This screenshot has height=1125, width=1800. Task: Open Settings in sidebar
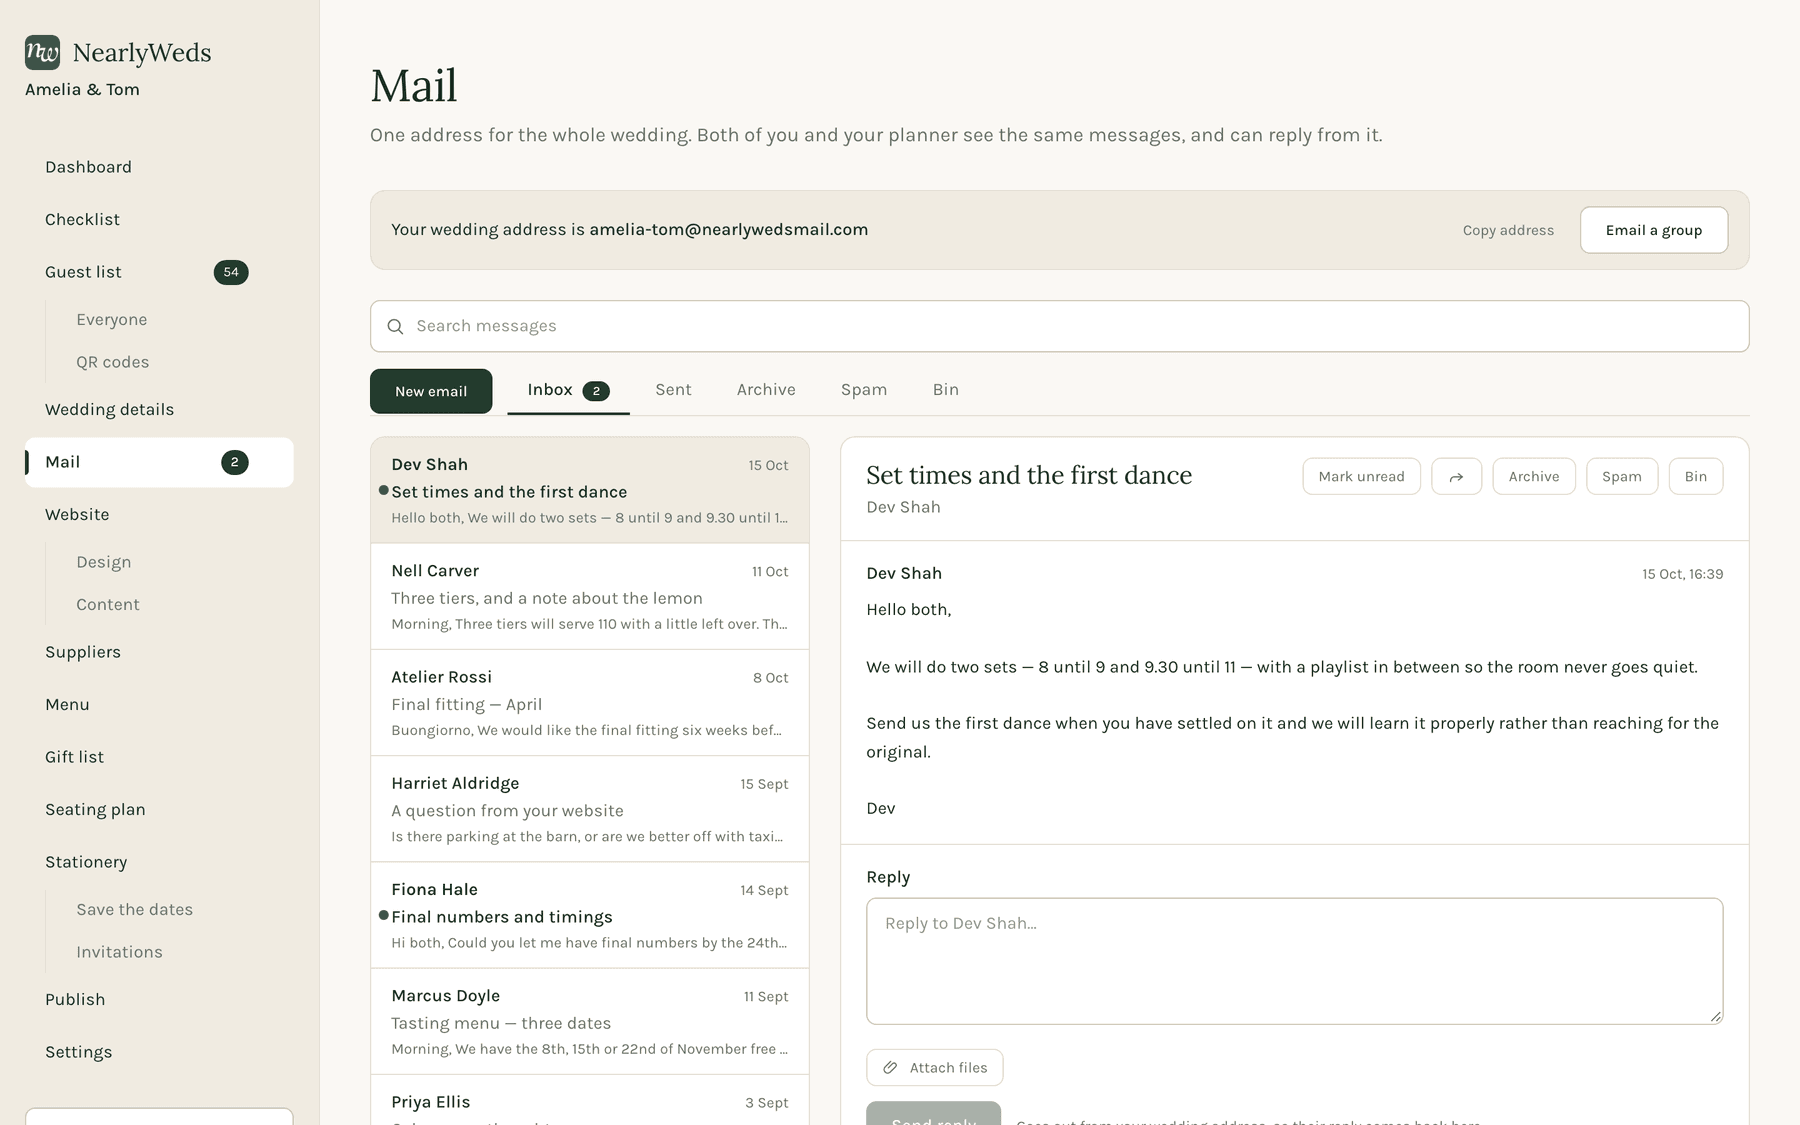[x=159, y=1052]
